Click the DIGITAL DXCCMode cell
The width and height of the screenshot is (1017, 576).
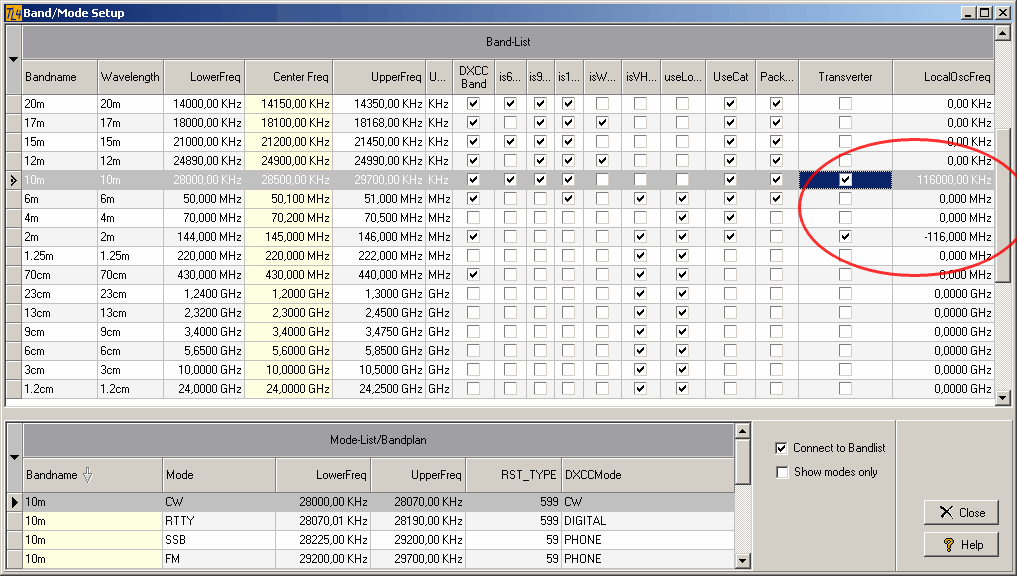(647, 521)
